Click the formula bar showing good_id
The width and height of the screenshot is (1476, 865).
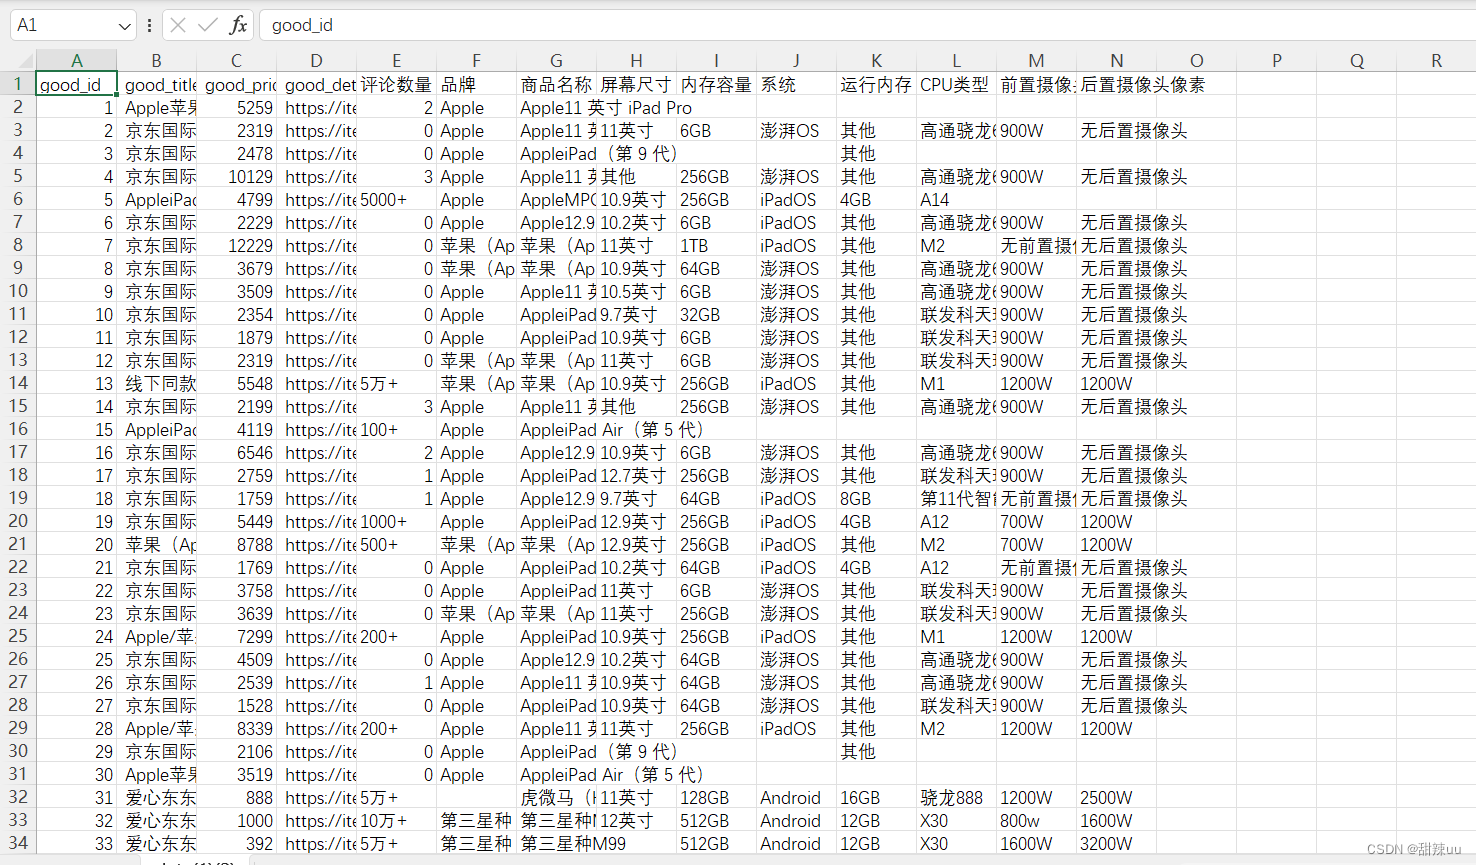coord(866,25)
